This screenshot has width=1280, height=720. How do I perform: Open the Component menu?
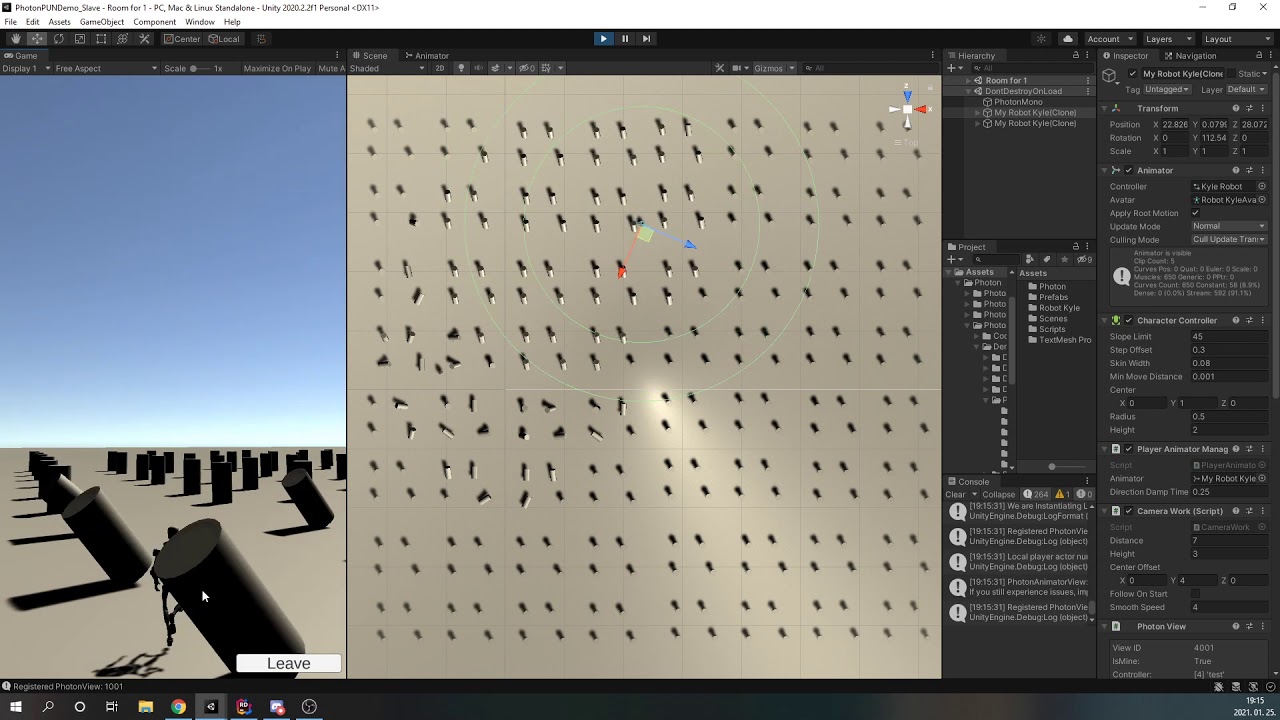coord(155,22)
